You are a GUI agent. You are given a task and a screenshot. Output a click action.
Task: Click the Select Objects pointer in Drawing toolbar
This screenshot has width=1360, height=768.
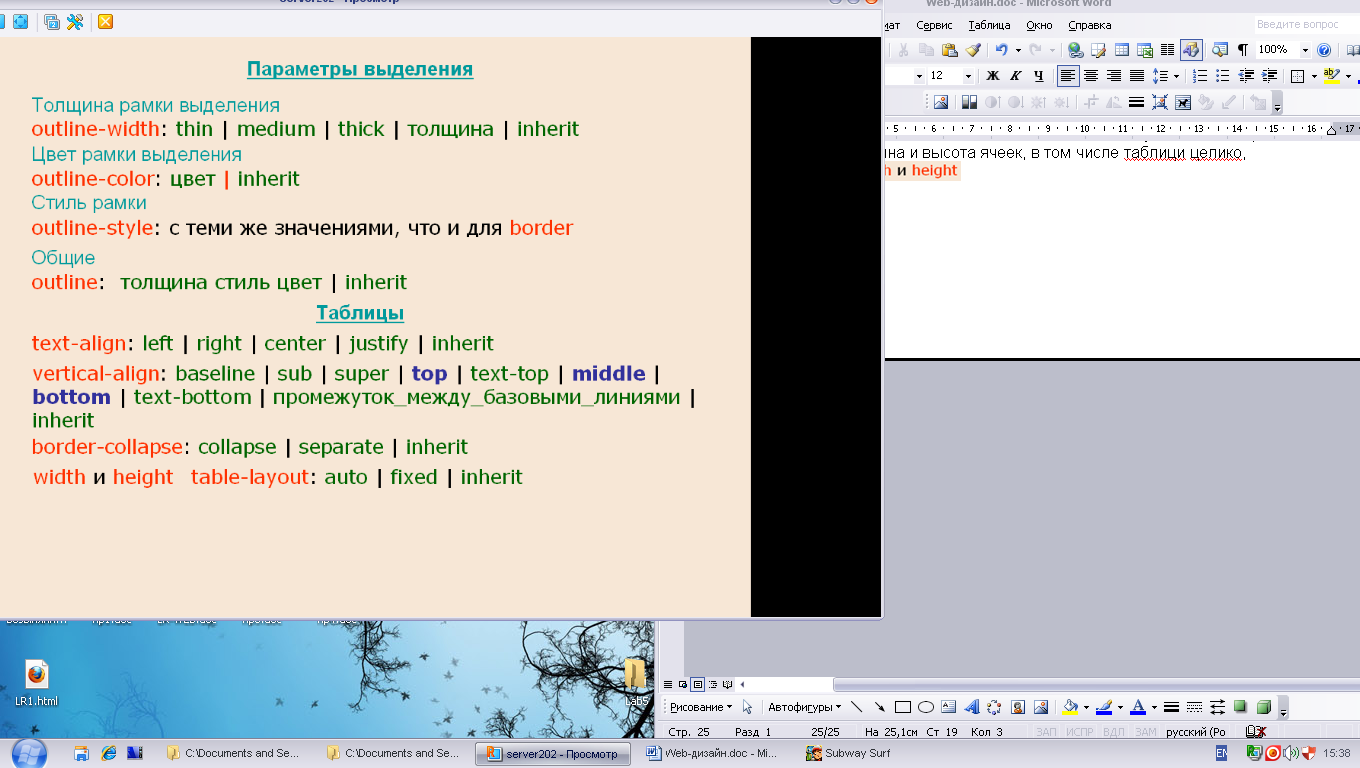point(747,707)
